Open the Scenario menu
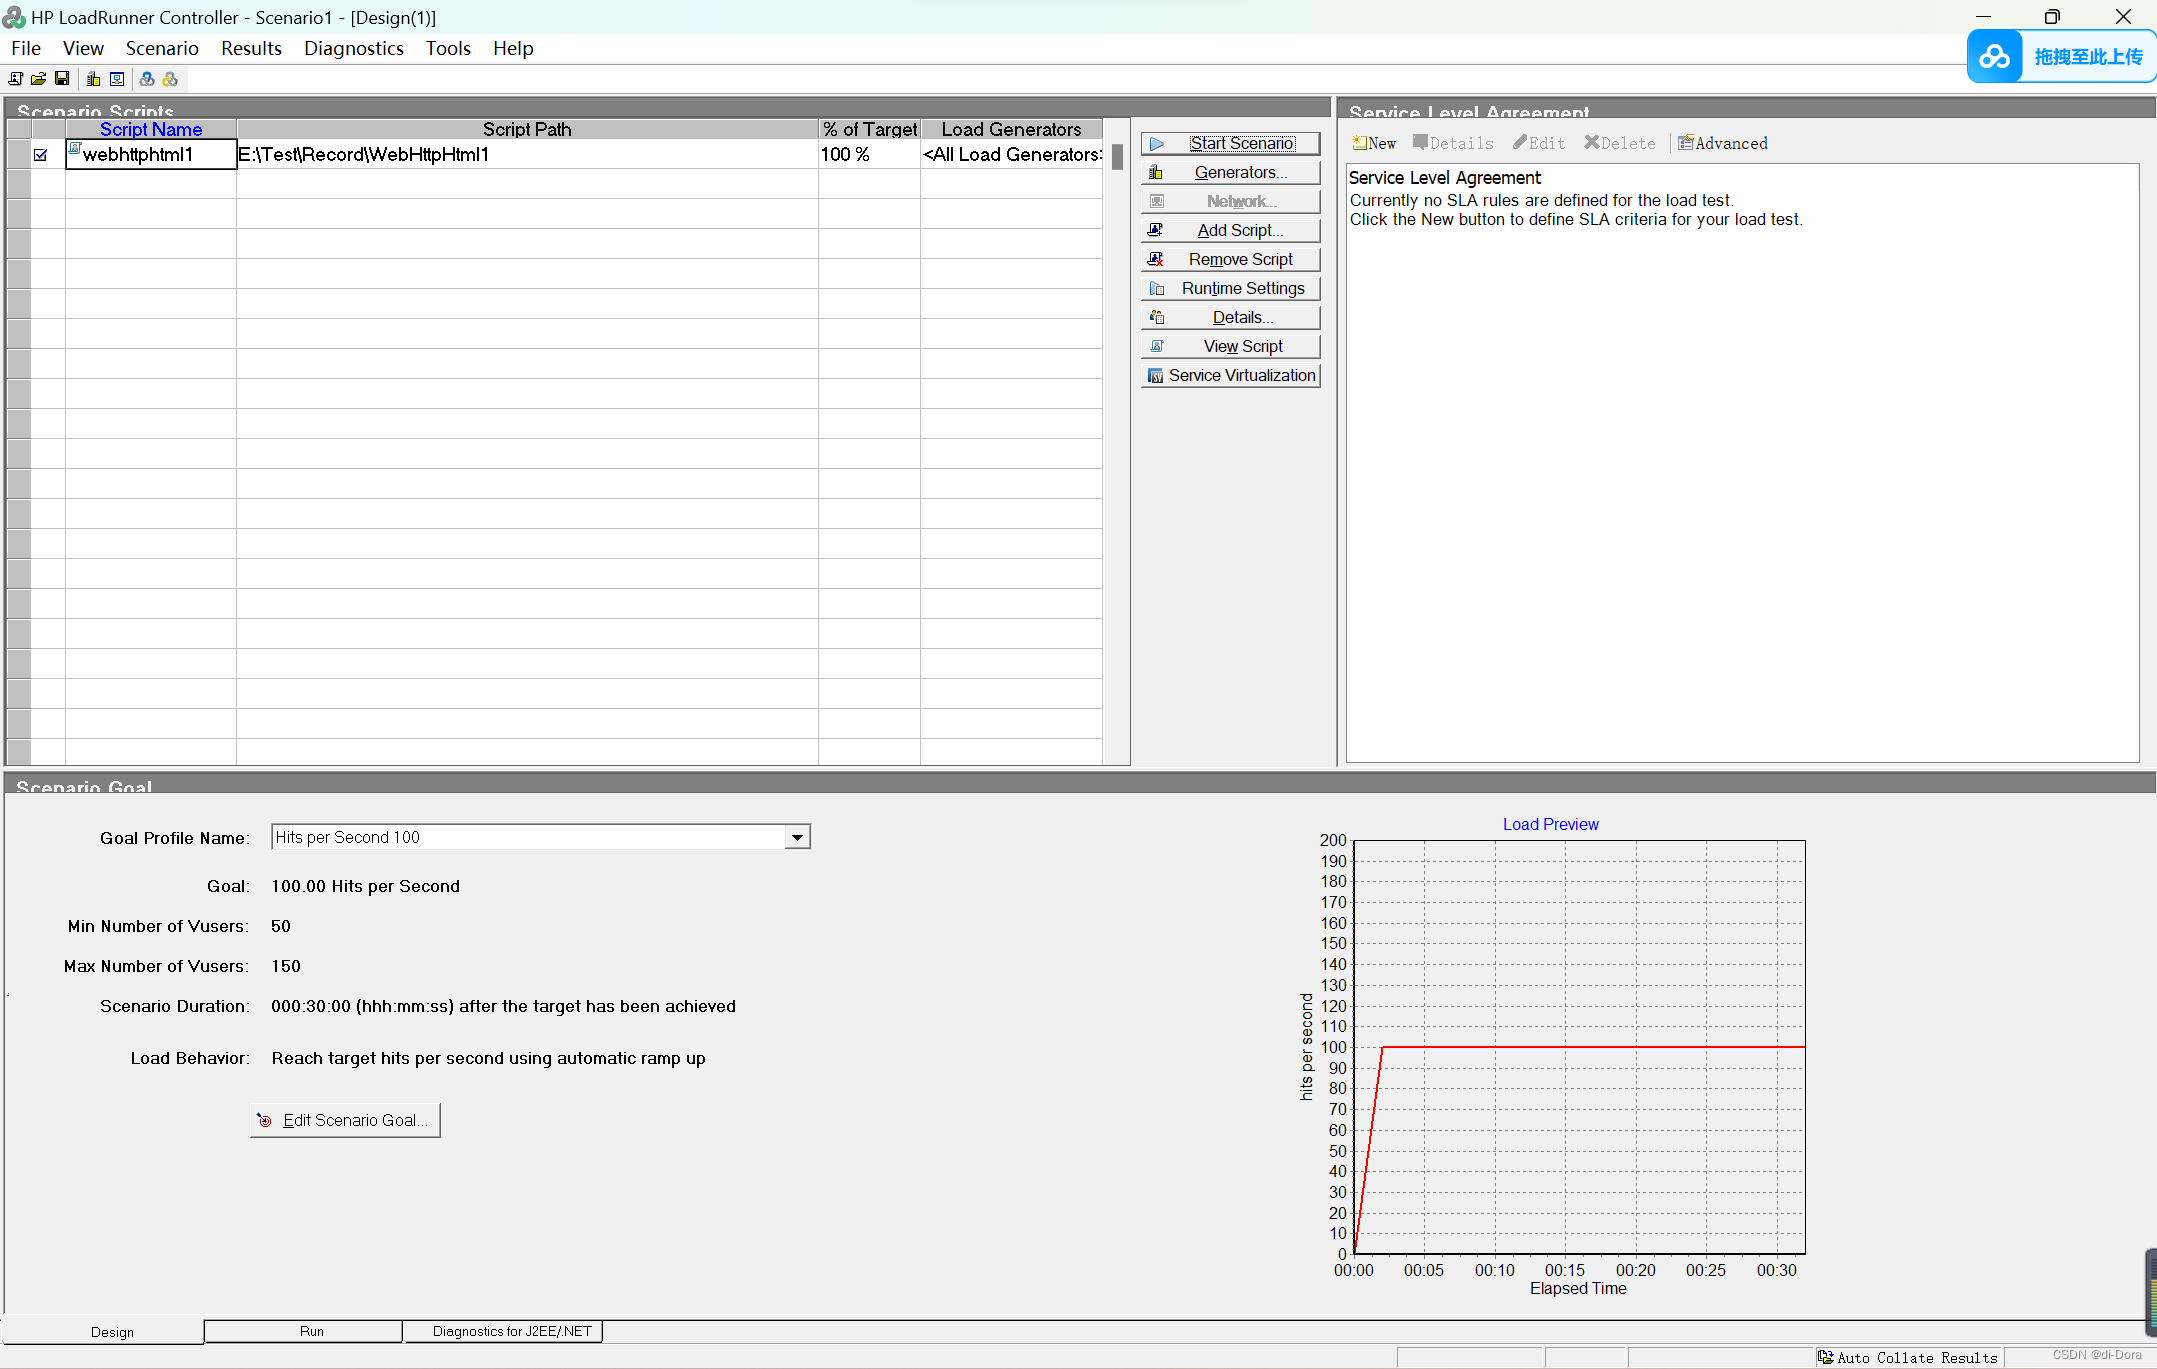This screenshot has width=2157, height=1369. point(161,48)
